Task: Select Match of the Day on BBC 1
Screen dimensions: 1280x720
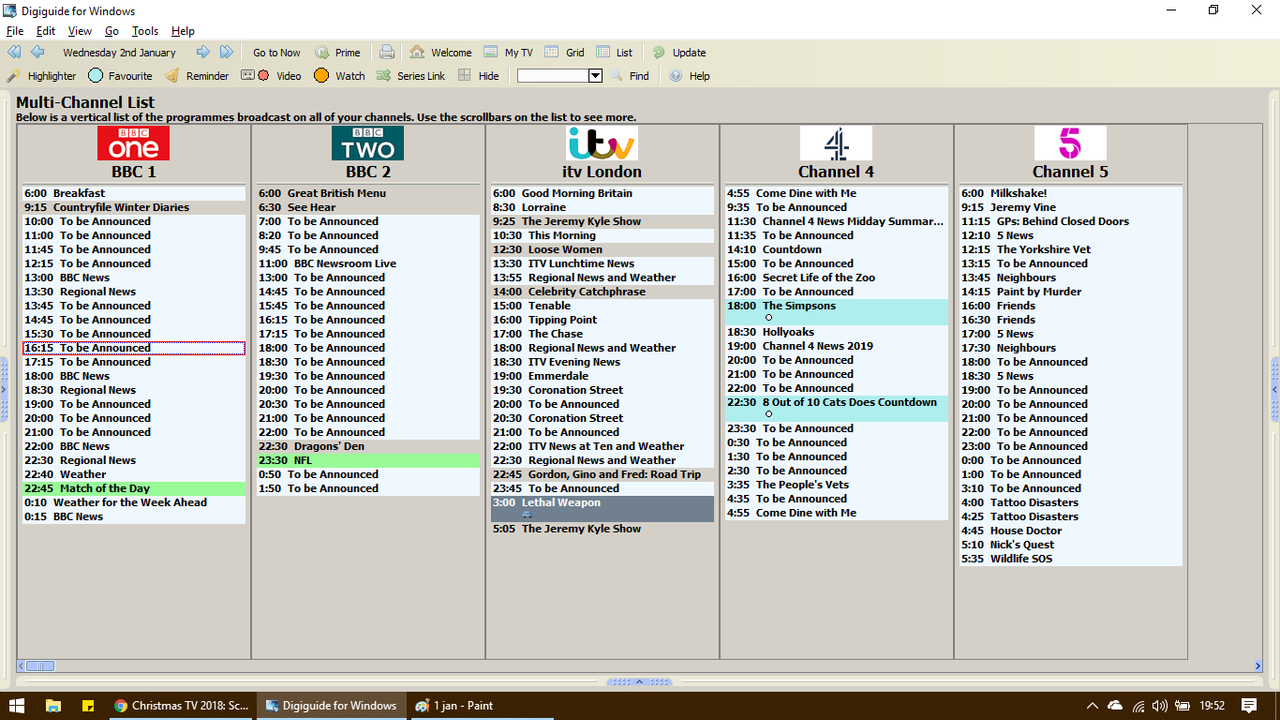Action: click(134, 489)
